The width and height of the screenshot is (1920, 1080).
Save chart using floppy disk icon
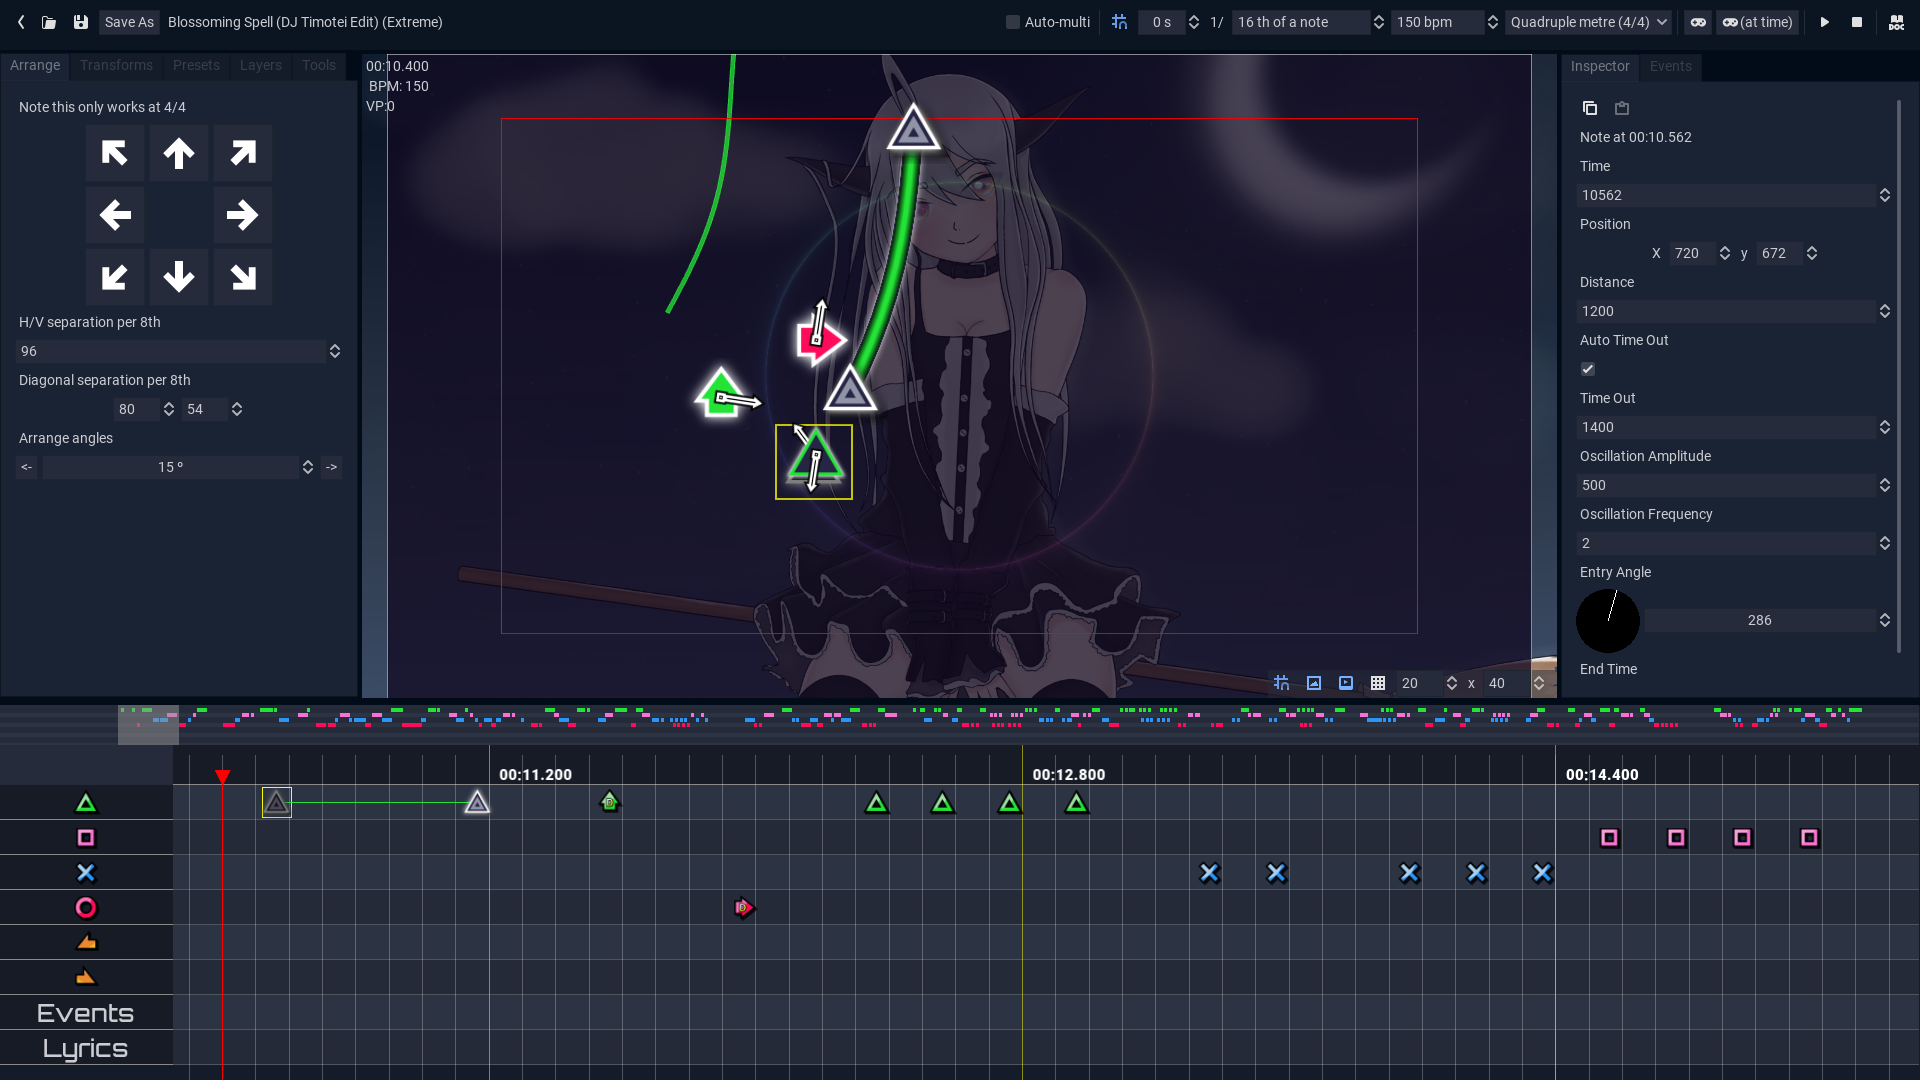click(x=81, y=22)
